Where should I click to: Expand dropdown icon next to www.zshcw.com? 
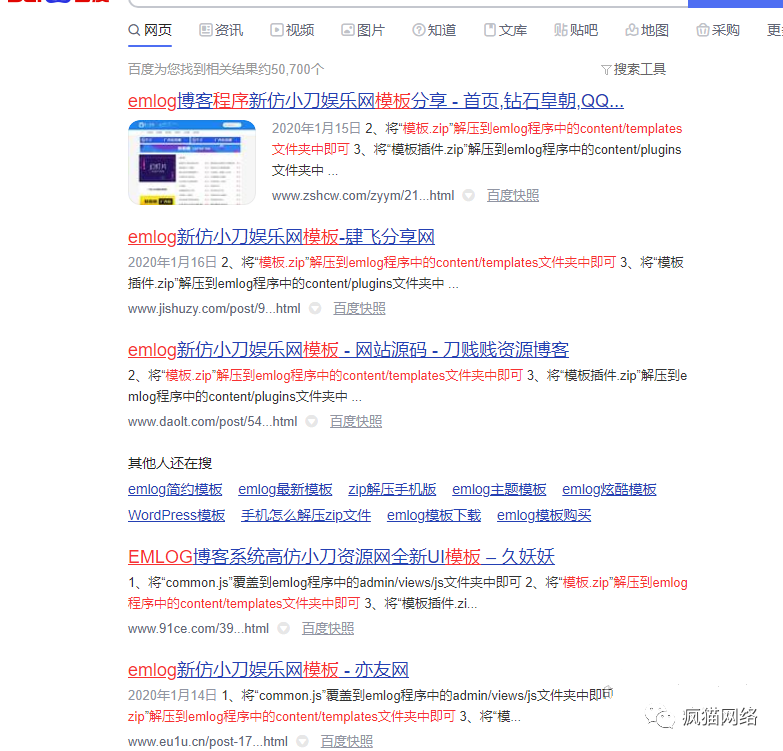tap(468, 195)
